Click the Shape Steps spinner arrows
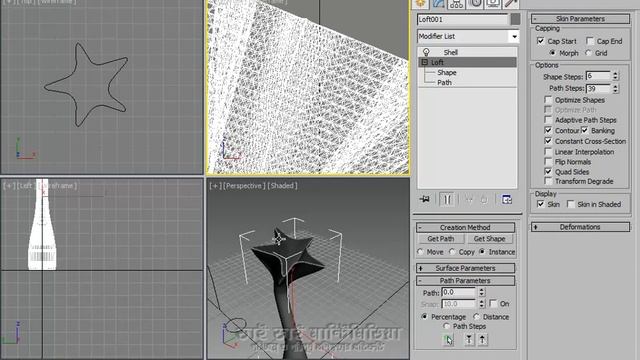 [x=616, y=76]
